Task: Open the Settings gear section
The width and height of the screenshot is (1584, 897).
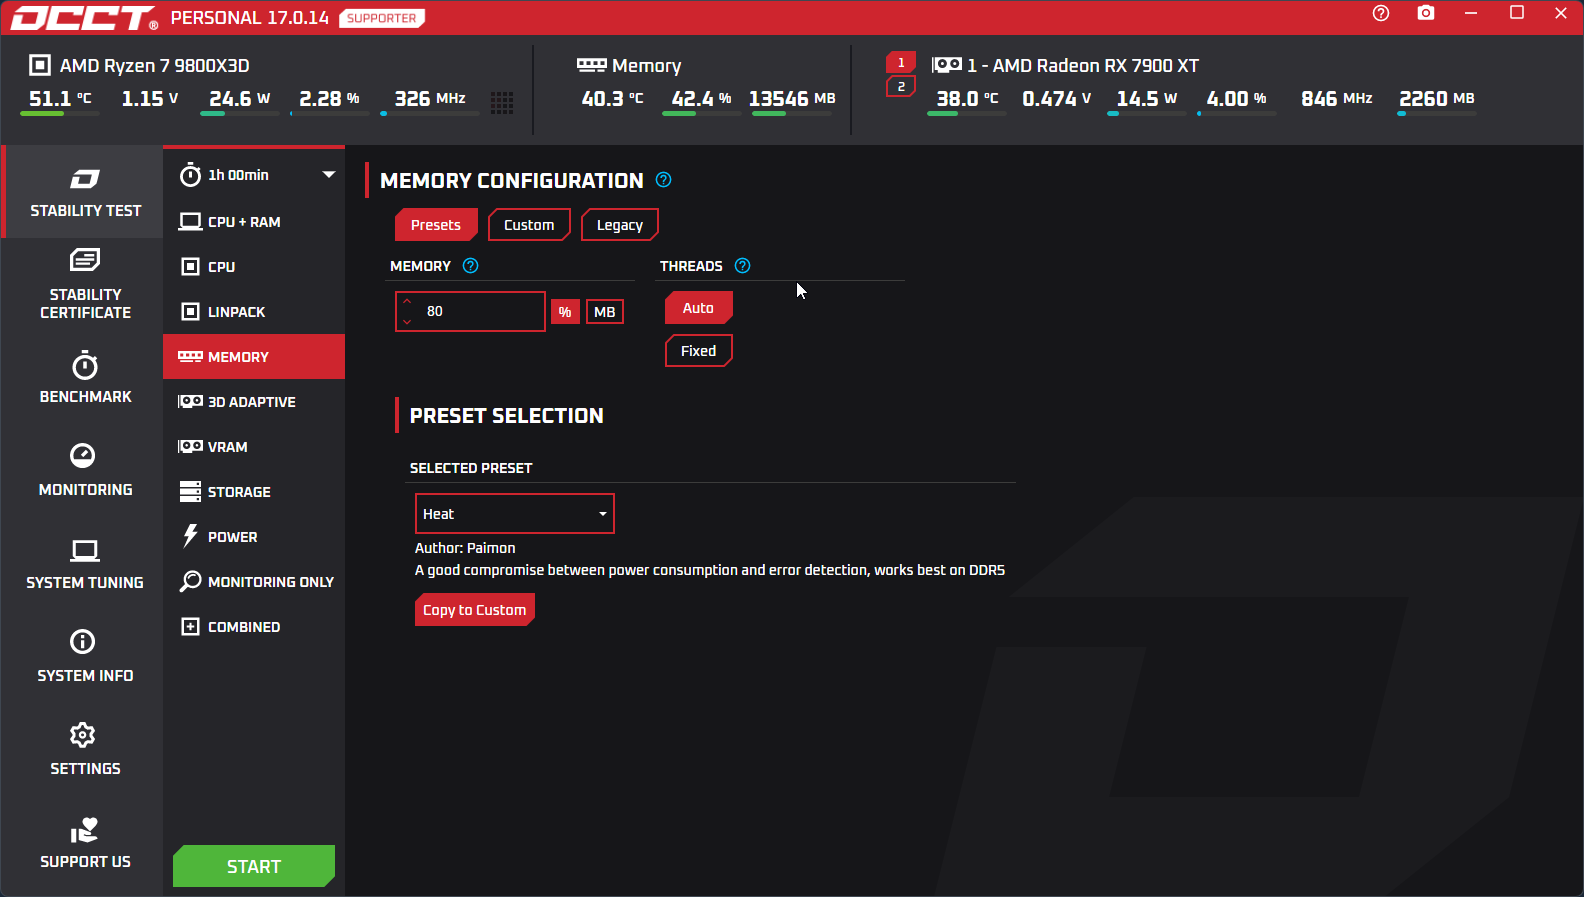Action: 85,750
